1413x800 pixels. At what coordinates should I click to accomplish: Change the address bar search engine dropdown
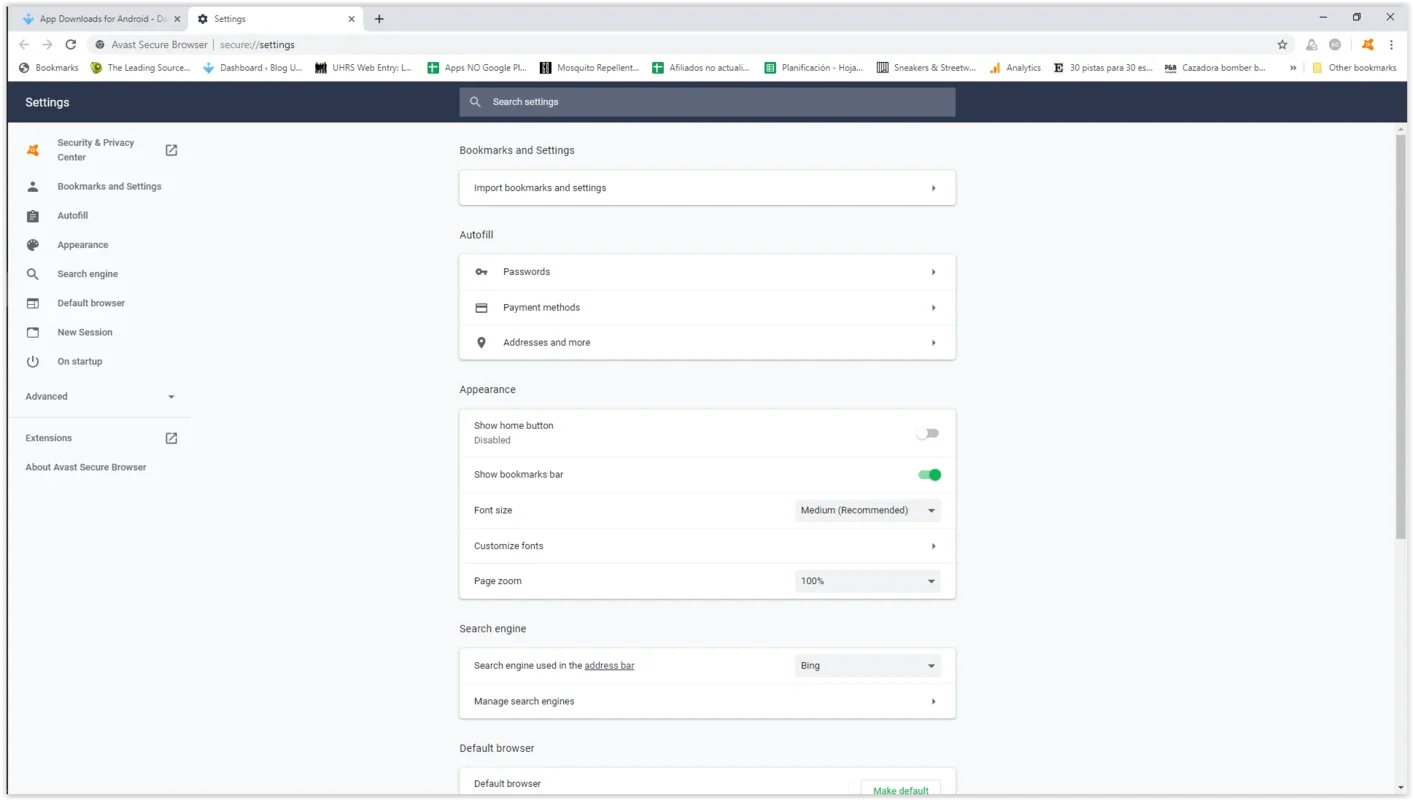(x=867, y=665)
